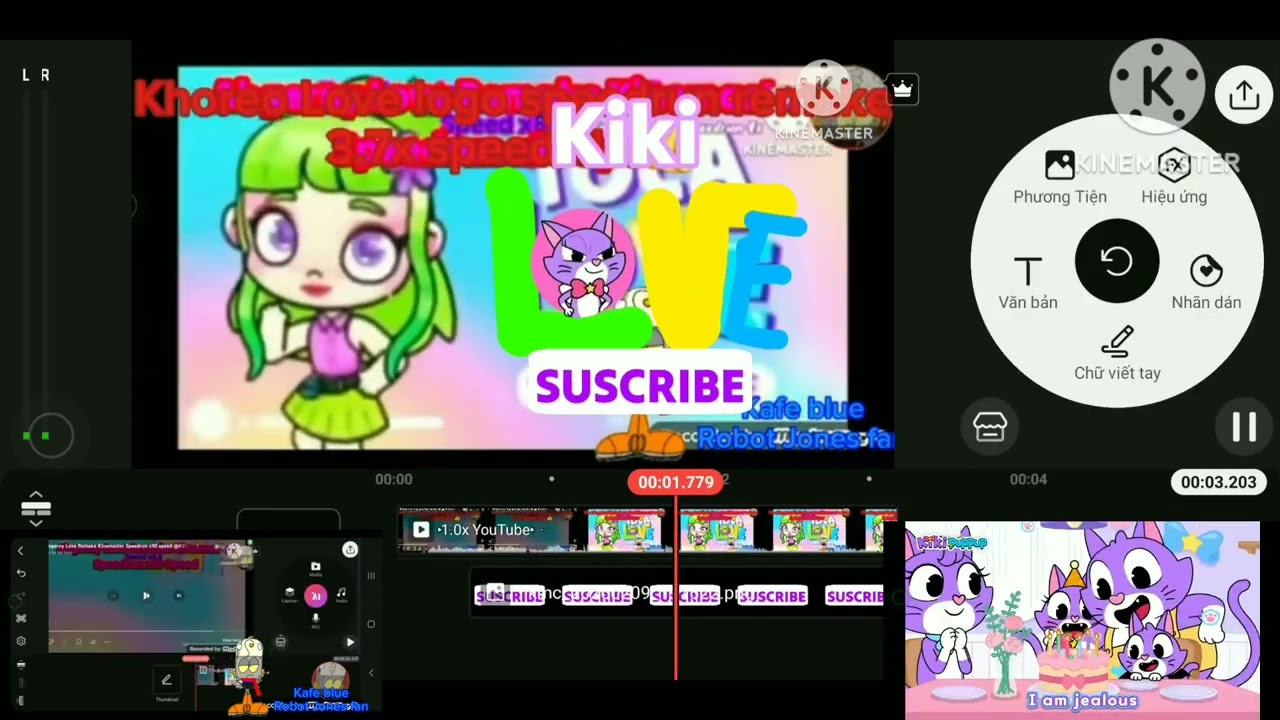This screenshot has height=720, width=1280.
Task: Select the 1.0x YouTube video clip
Action: point(640,530)
